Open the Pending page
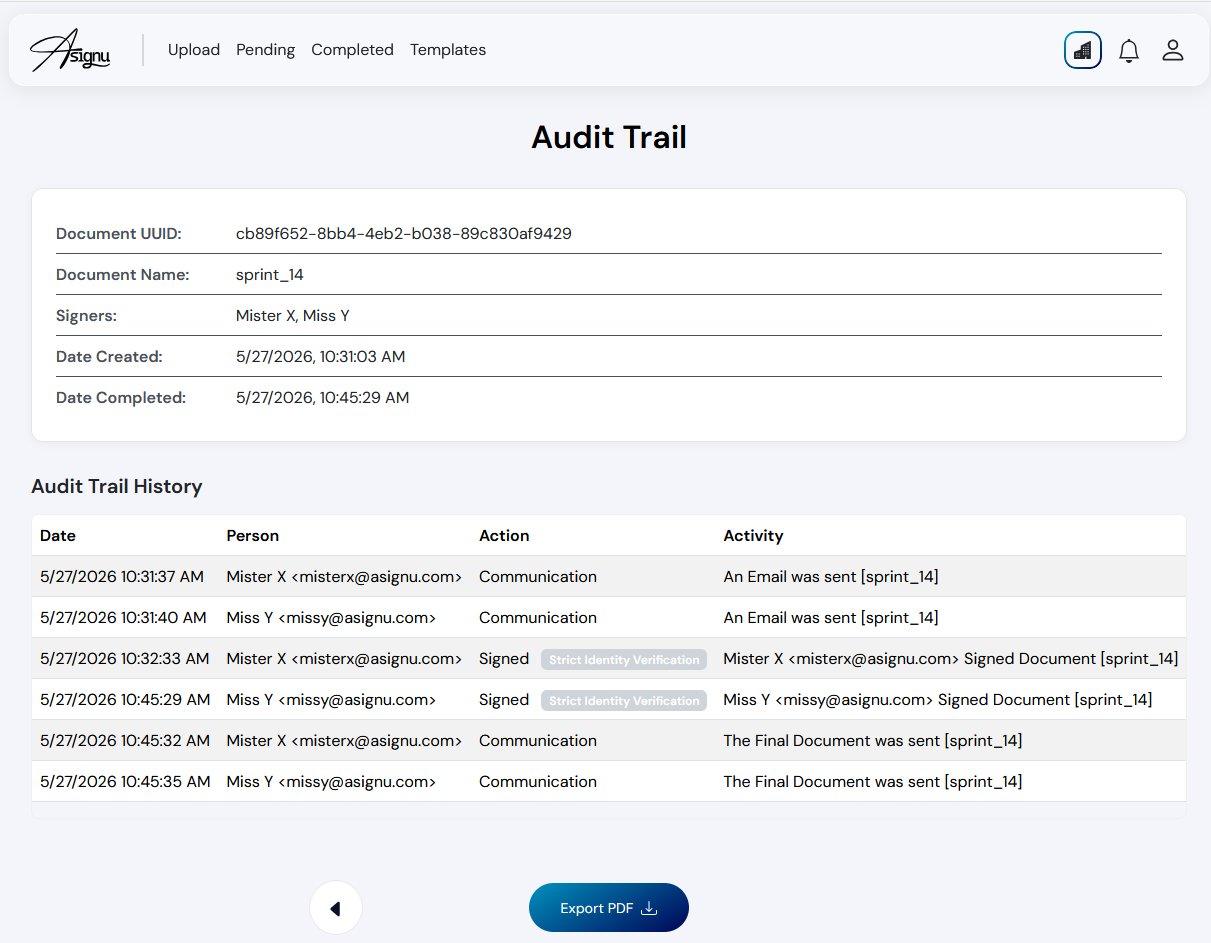Viewport: 1211px width, 943px height. tap(265, 50)
